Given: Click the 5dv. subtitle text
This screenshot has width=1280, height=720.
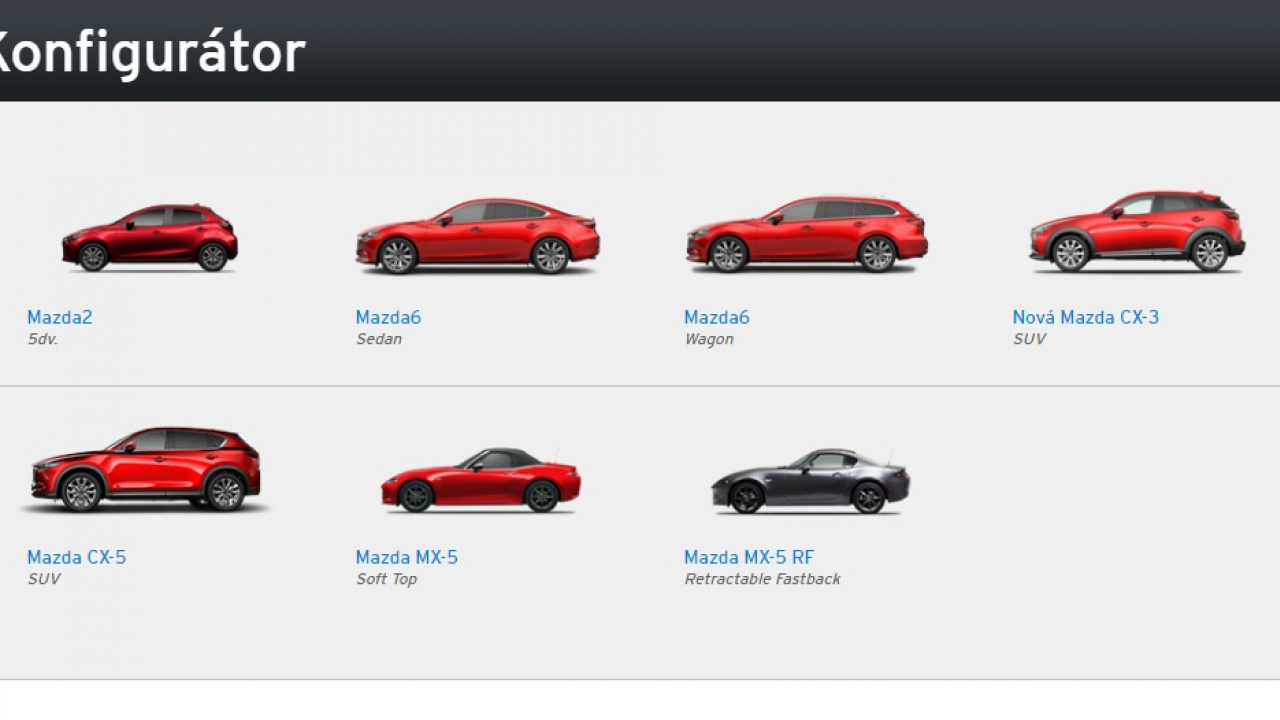Looking at the screenshot, I should click(x=43, y=339).
